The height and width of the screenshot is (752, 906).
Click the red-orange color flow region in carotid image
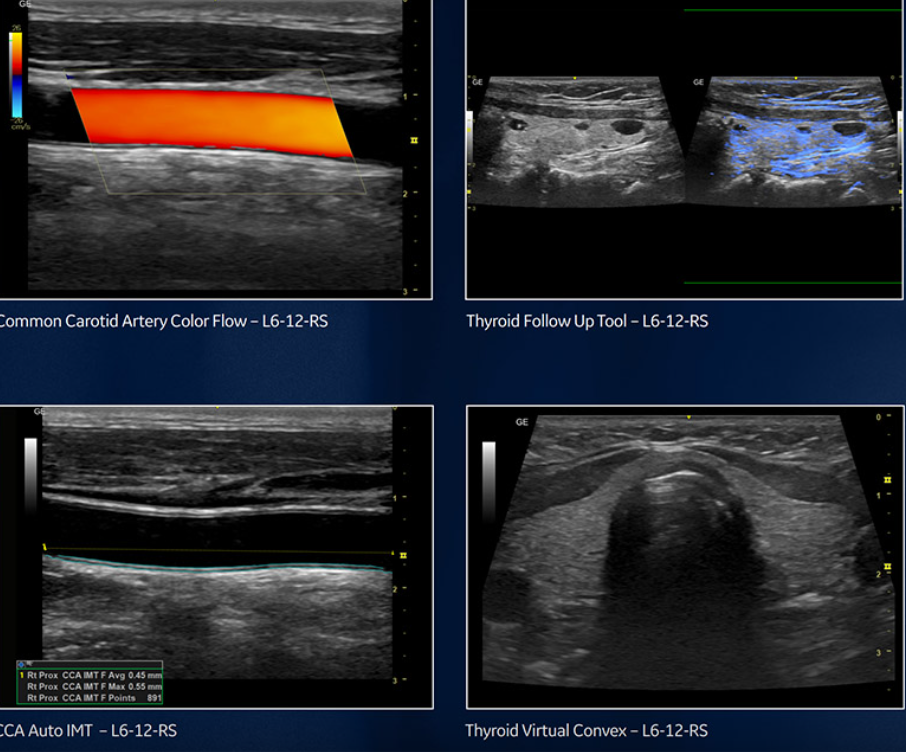[210, 122]
